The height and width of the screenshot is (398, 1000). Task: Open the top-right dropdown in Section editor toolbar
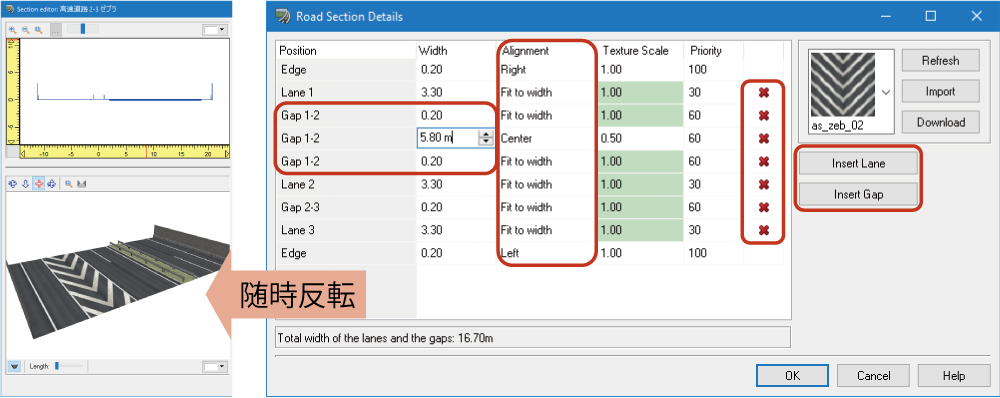(x=214, y=29)
